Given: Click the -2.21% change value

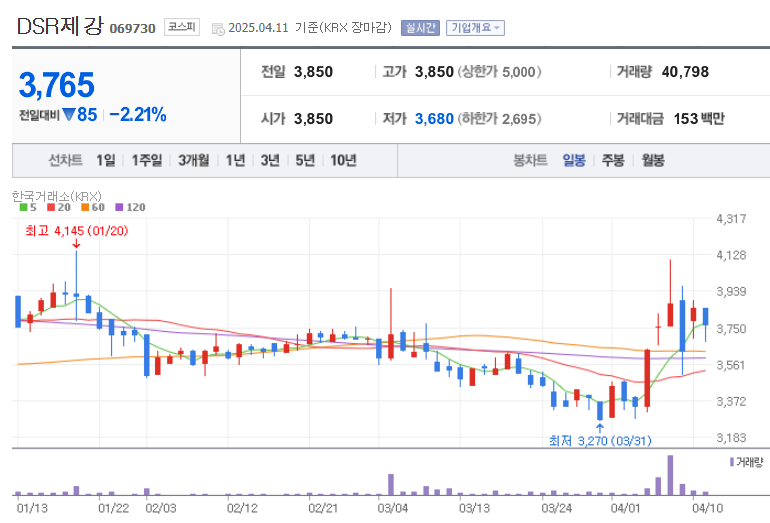Looking at the screenshot, I should click(x=138, y=114).
